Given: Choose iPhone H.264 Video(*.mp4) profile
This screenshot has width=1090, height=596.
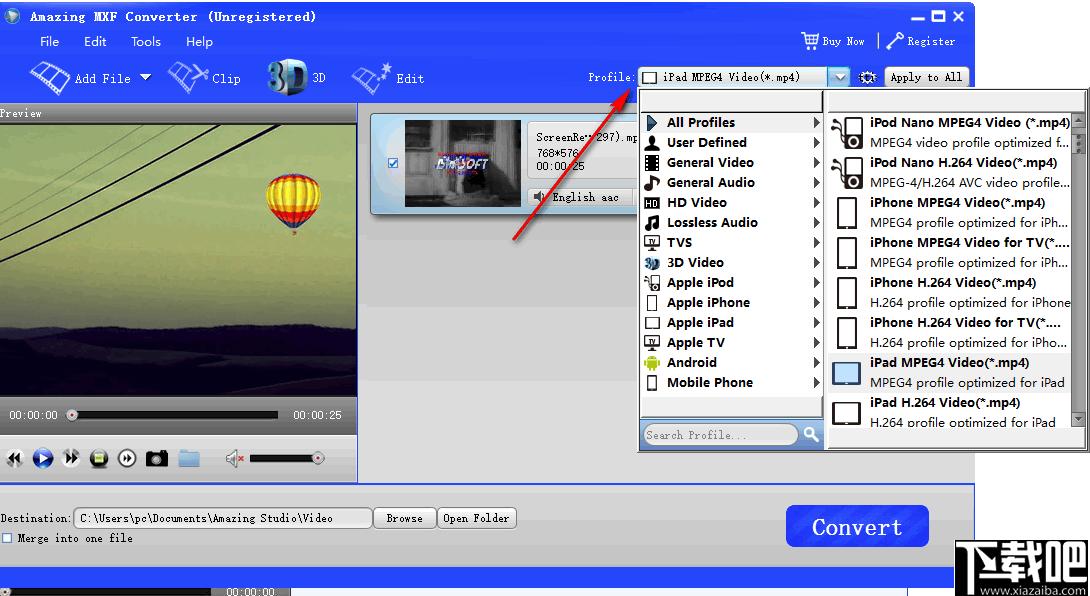Looking at the screenshot, I should 950,293.
